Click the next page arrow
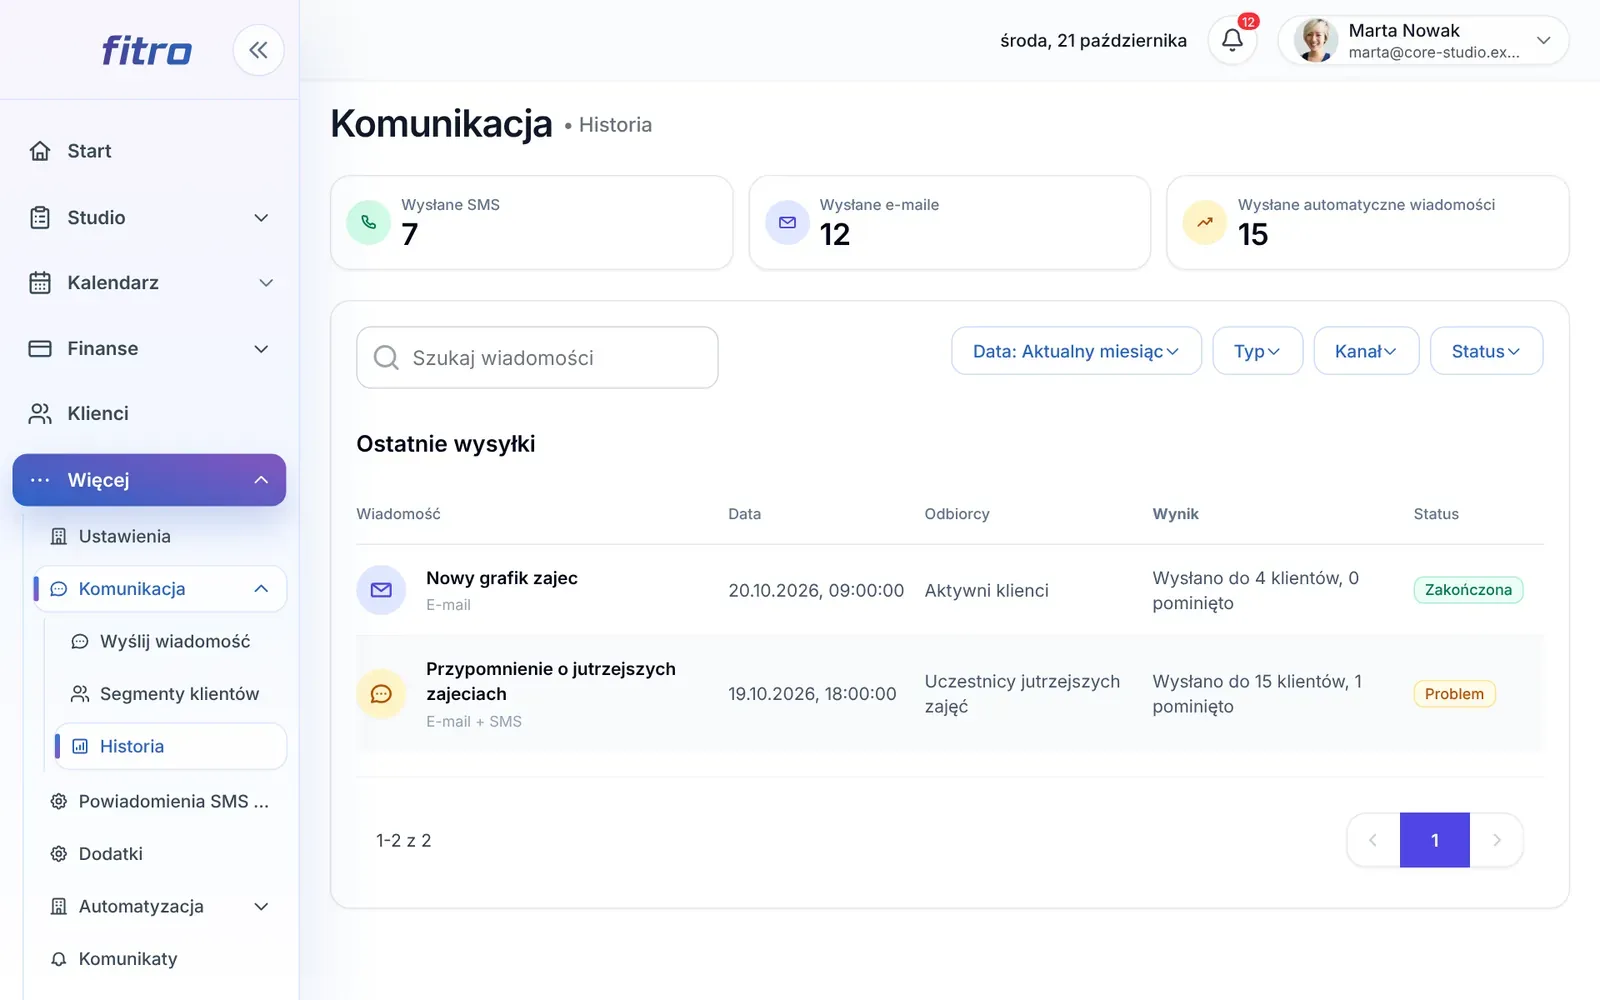Image resolution: width=1600 pixels, height=1000 pixels. (x=1497, y=840)
